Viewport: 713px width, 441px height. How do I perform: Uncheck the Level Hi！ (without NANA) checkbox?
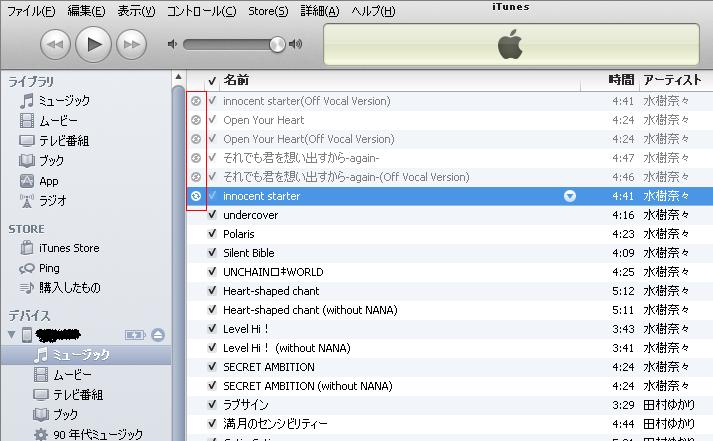tap(212, 348)
